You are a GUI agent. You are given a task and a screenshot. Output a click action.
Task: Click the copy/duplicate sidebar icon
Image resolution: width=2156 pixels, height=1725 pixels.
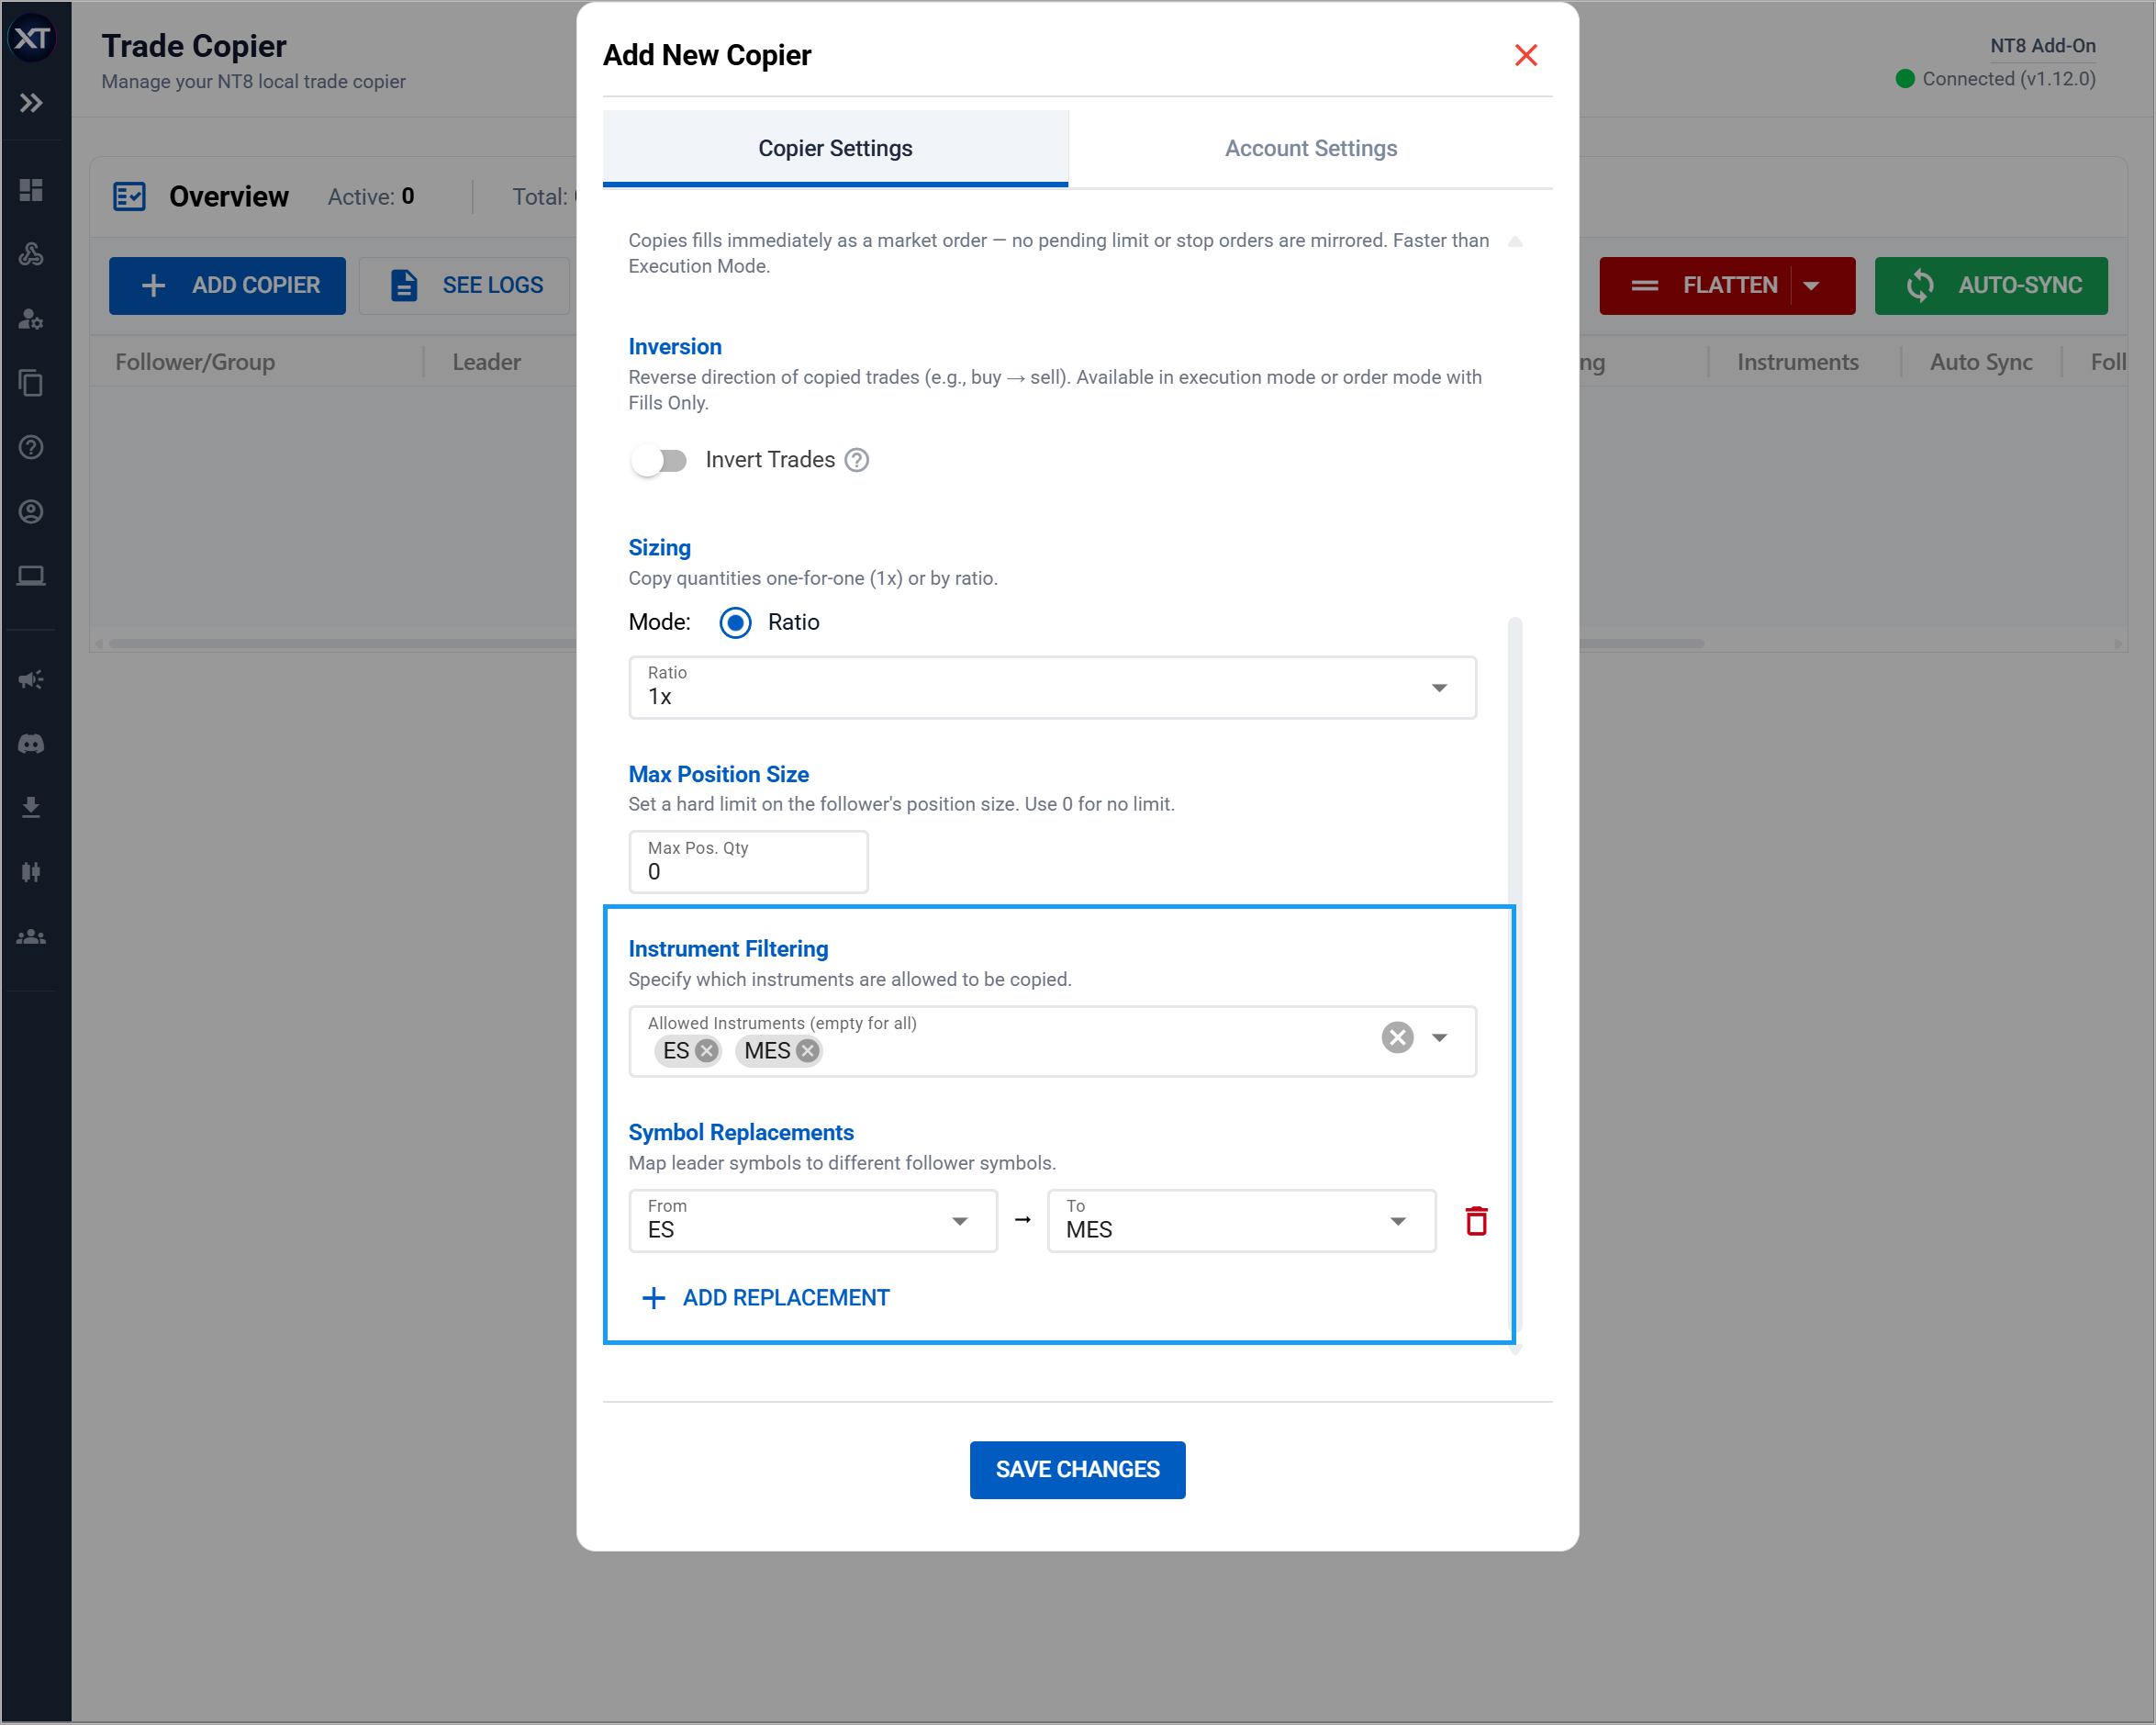pos(31,384)
